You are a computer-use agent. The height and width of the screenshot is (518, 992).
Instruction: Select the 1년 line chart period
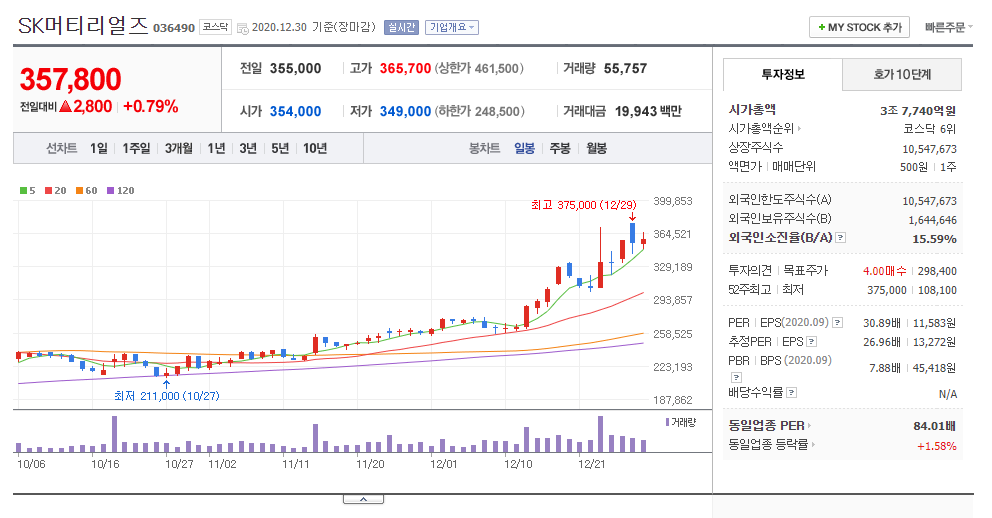tap(216, 148)
